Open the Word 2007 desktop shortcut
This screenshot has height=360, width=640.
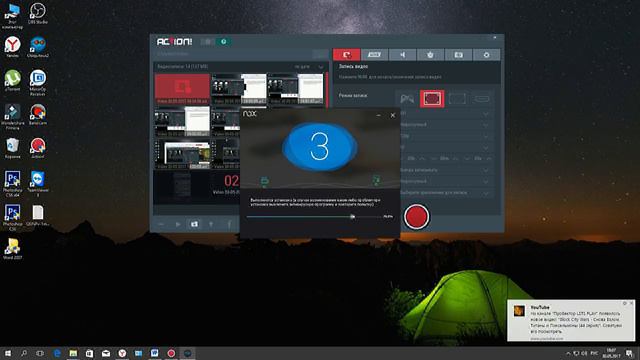(12, 249)
